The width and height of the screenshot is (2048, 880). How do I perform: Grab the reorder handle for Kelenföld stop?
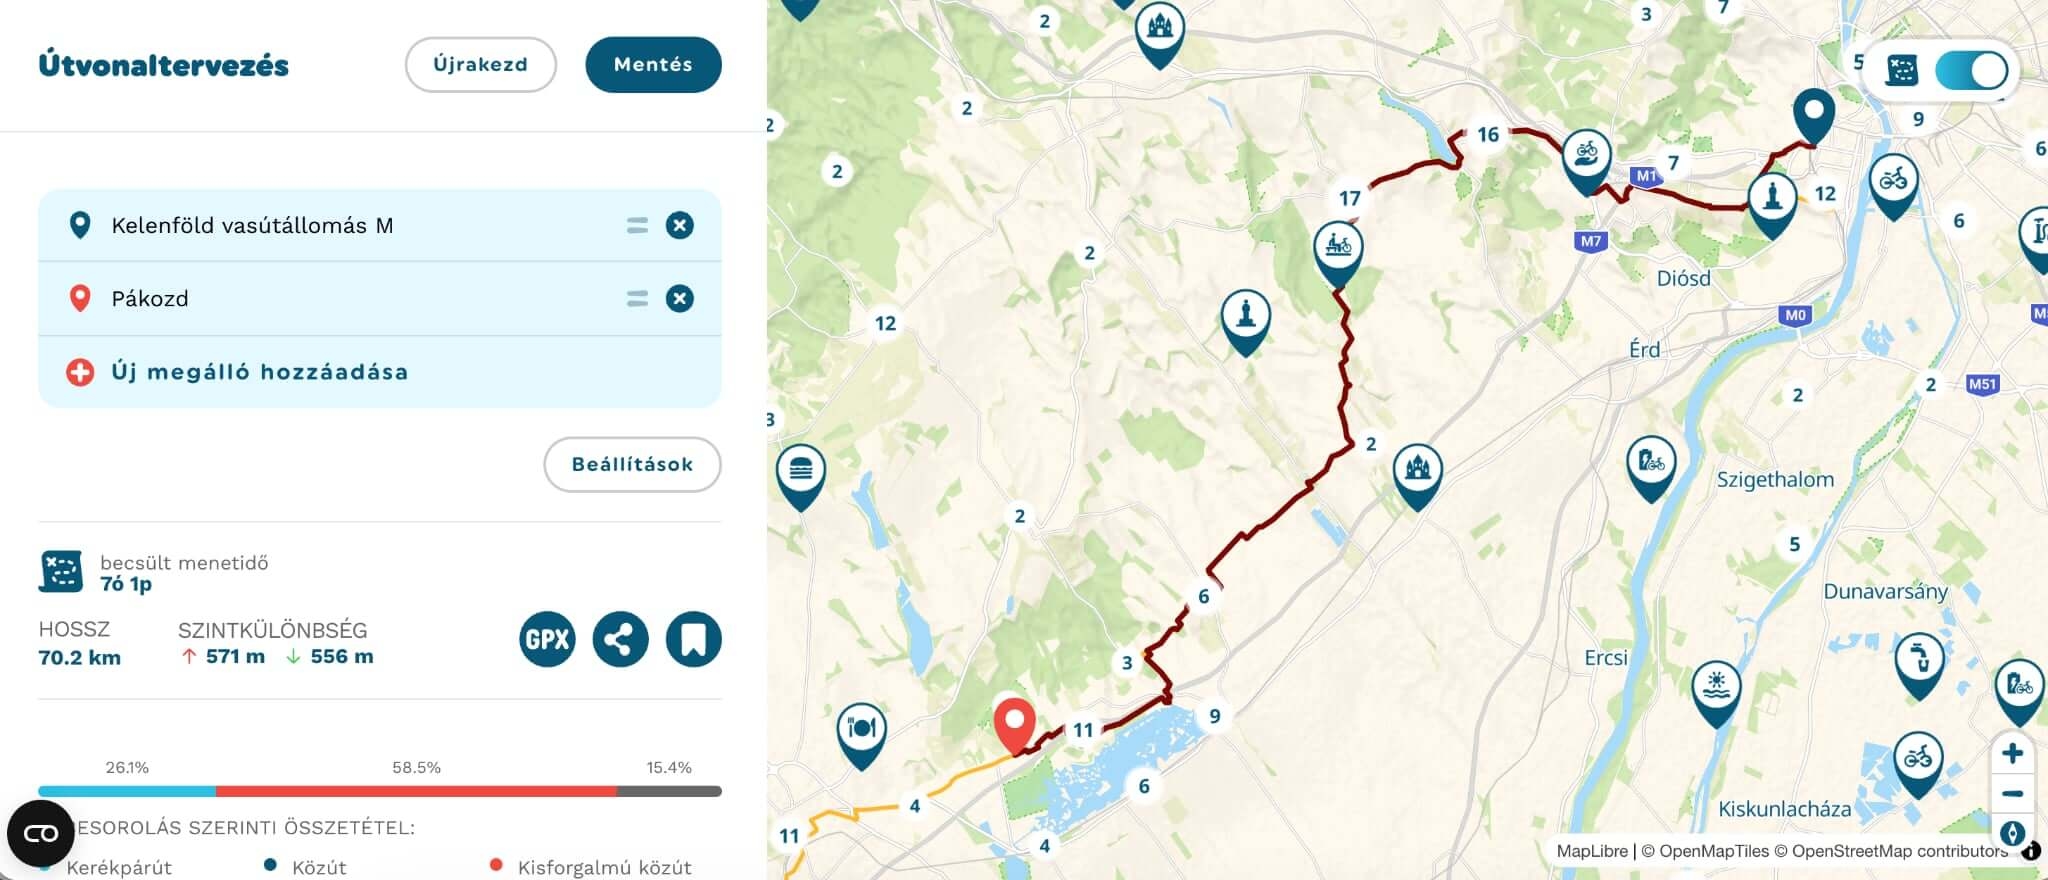pyautogui.click(x=637, y=225)
